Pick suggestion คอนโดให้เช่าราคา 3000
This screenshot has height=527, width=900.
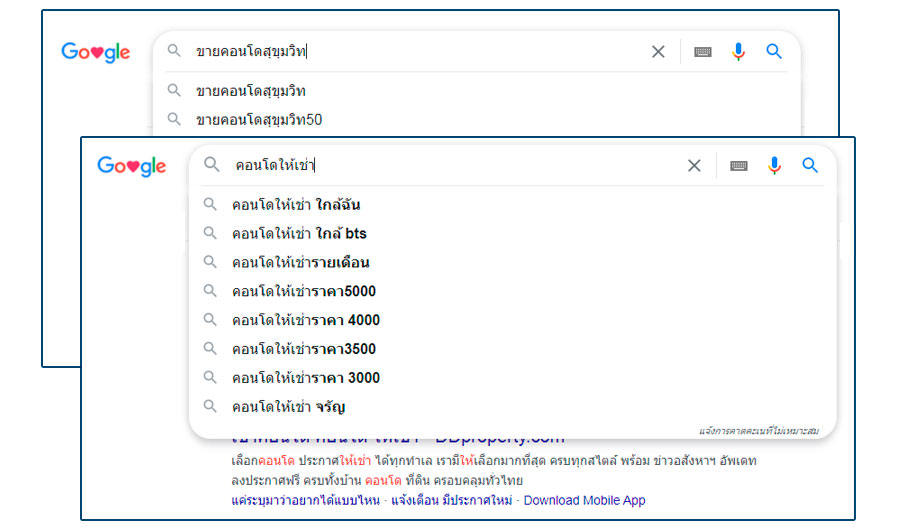(305, 378)
